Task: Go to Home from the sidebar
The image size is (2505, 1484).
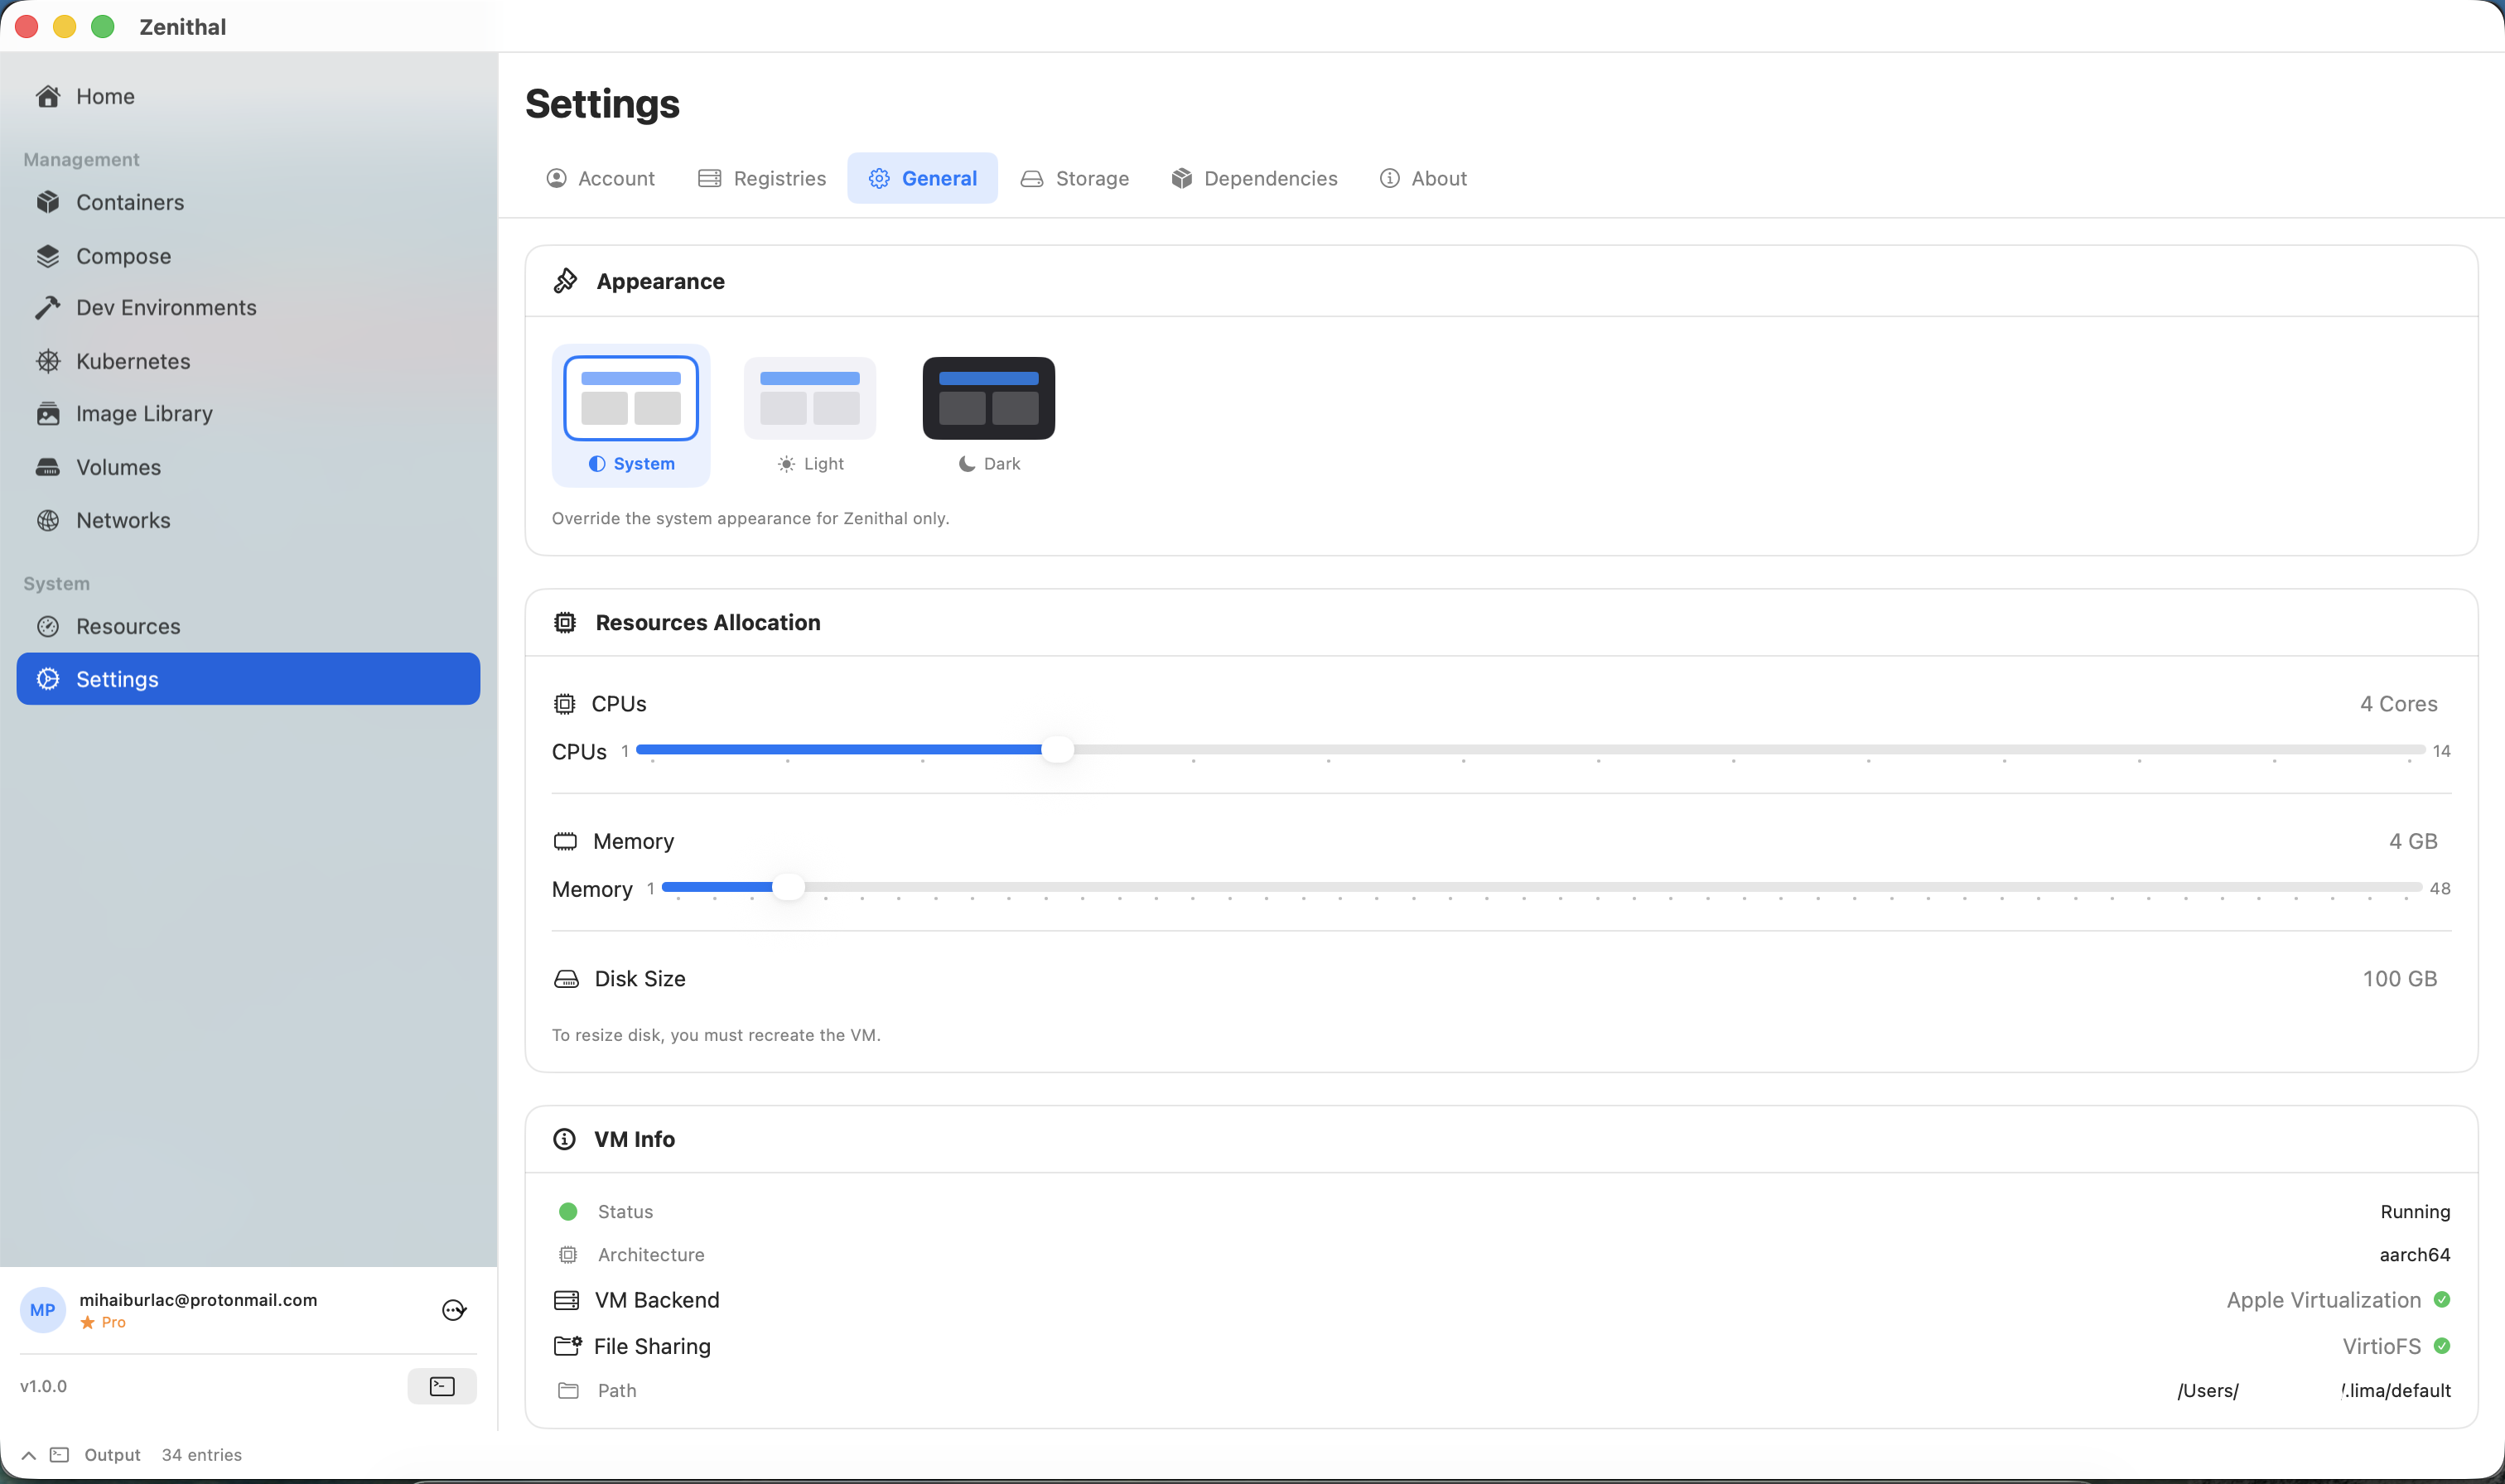Action: coord(104,96)
